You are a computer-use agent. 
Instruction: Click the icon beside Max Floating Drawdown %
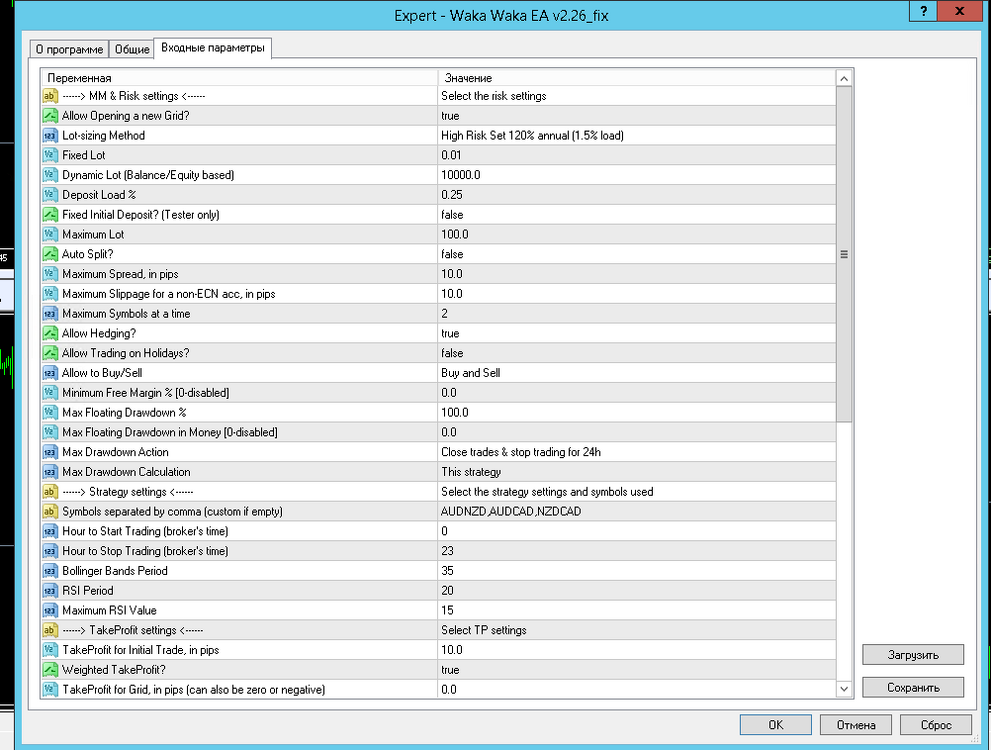pos(50,413)
